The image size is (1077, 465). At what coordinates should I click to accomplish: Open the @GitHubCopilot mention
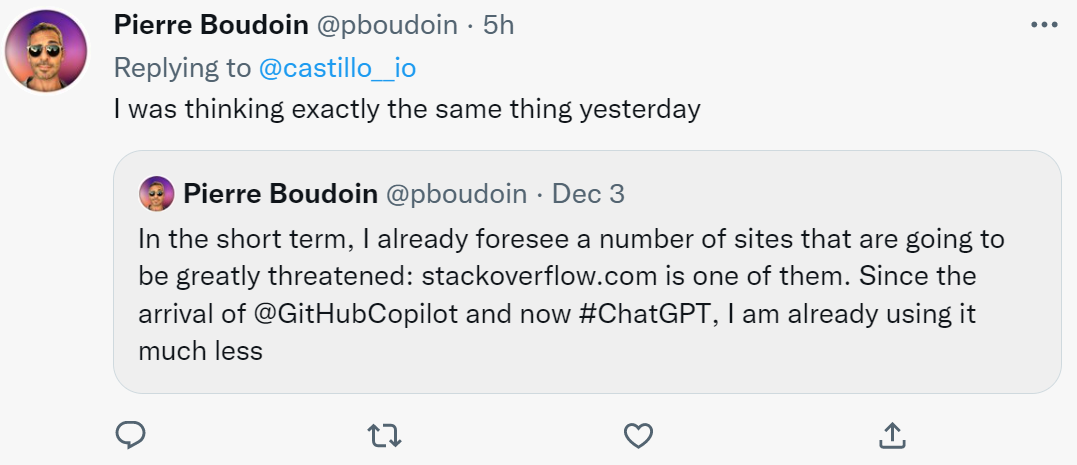point(356,314)
